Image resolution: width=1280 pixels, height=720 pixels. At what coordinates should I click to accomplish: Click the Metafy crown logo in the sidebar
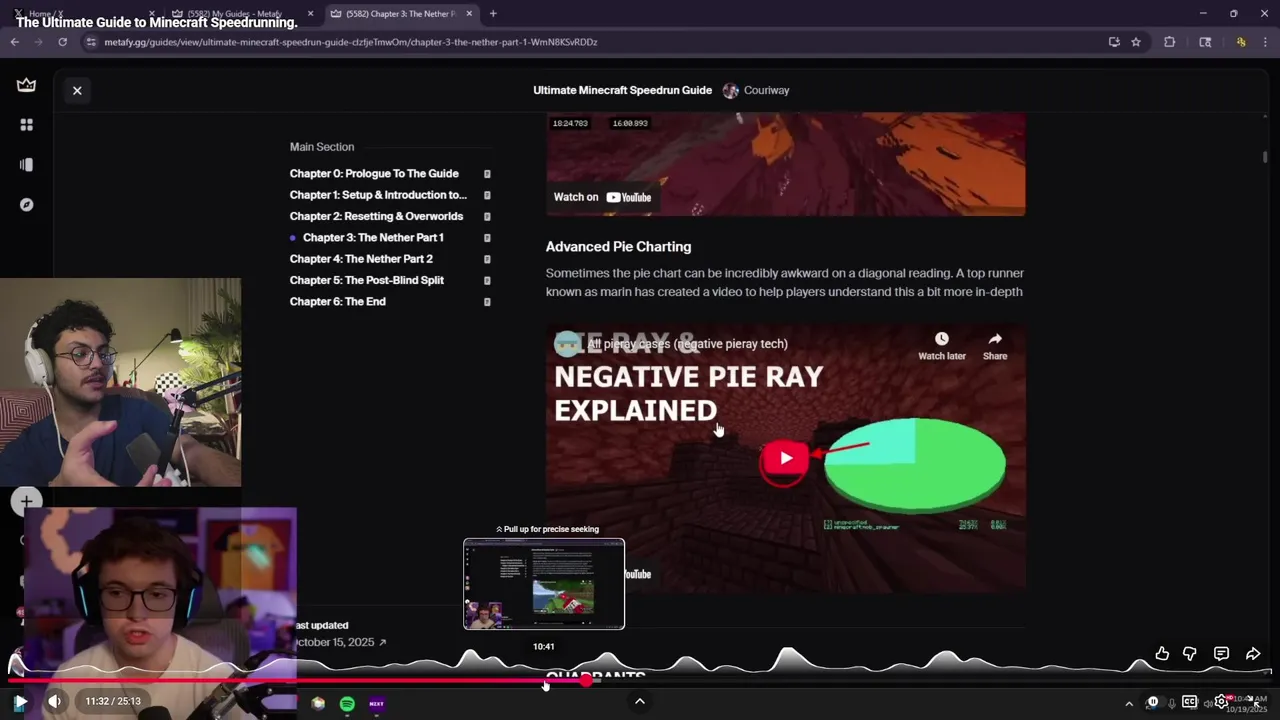(x=26, y=85)
